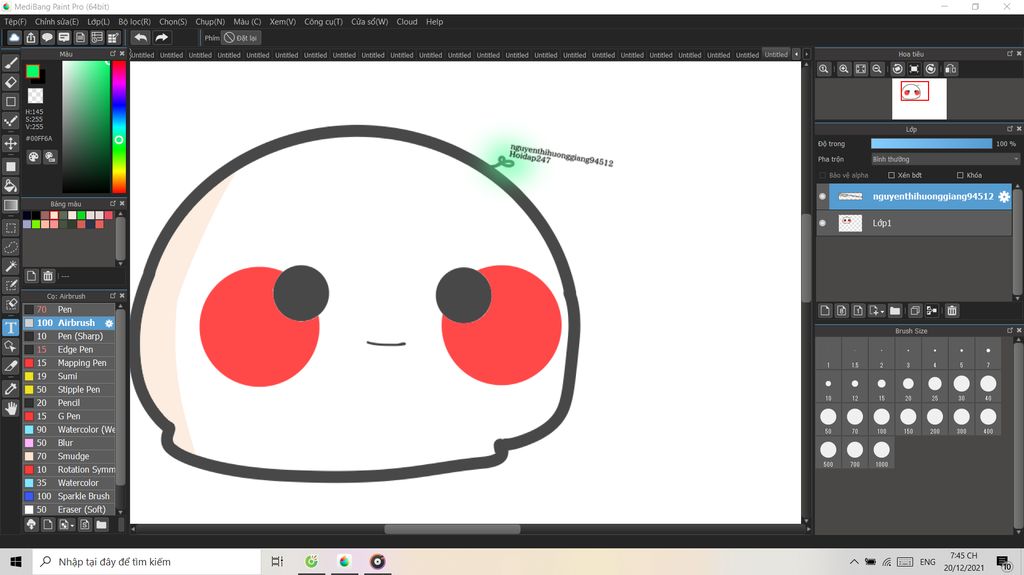Image resolution: width=1024 pixels, height=575 pixels.
Task: Click the Redo arrow in the toolbar
Action: 161,38
